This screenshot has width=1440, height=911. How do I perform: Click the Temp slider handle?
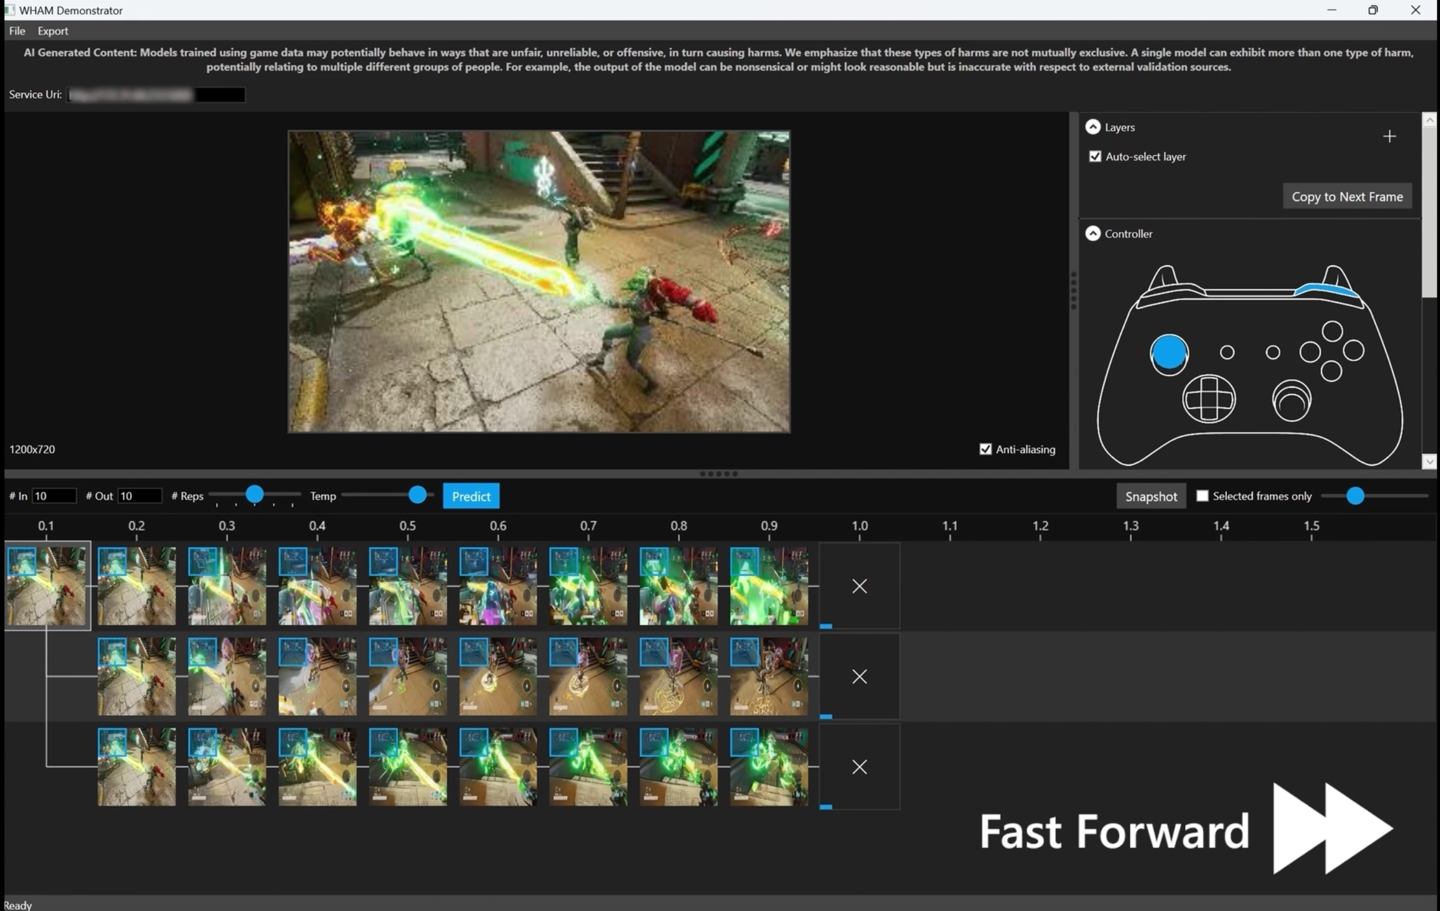(418, 495)
